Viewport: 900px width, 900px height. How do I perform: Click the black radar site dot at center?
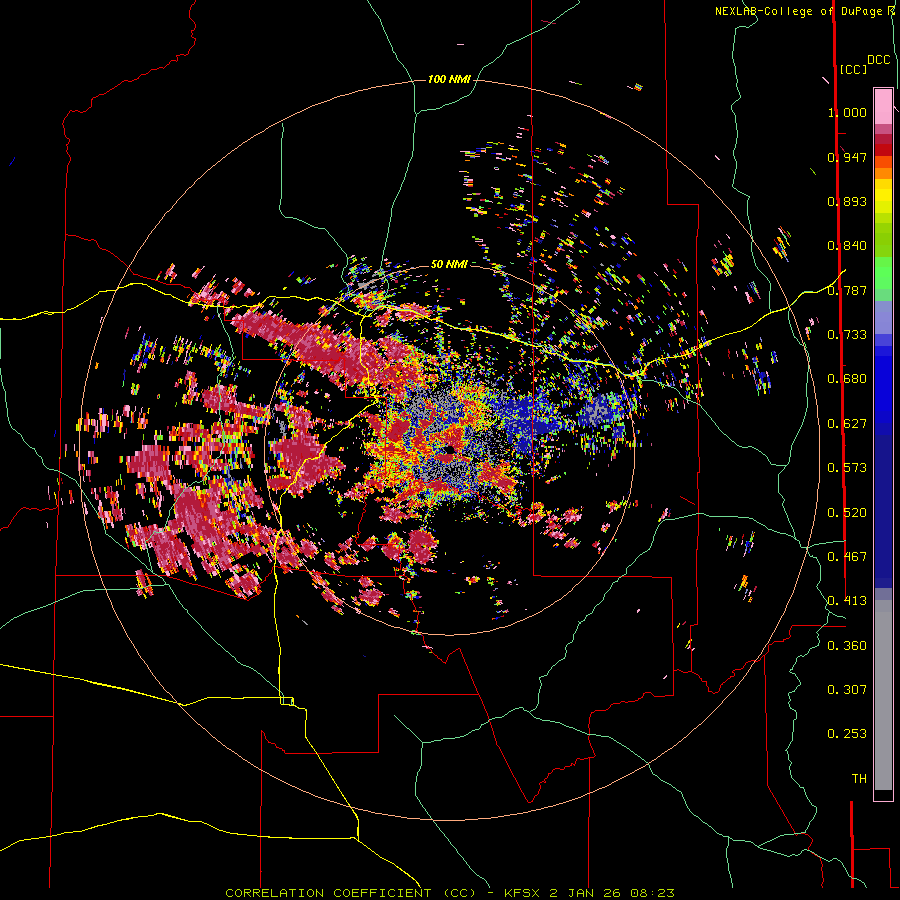click(x=449, y=450)
